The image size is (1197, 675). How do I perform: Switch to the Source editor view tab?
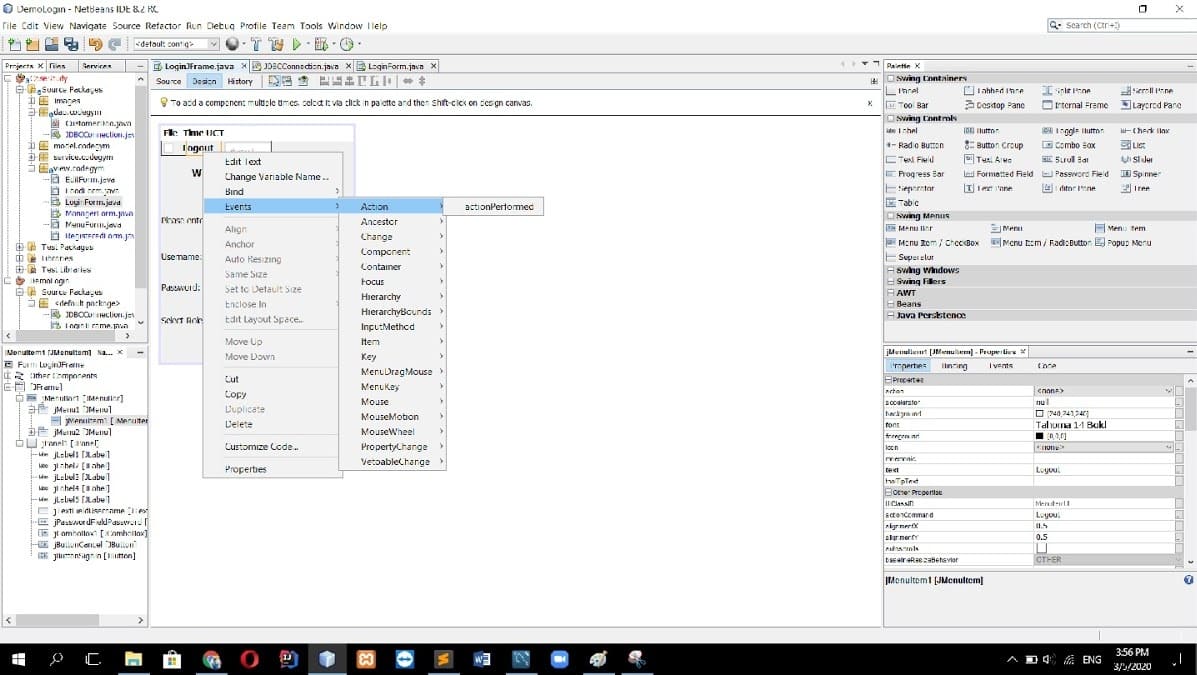[x=168, y=81]
